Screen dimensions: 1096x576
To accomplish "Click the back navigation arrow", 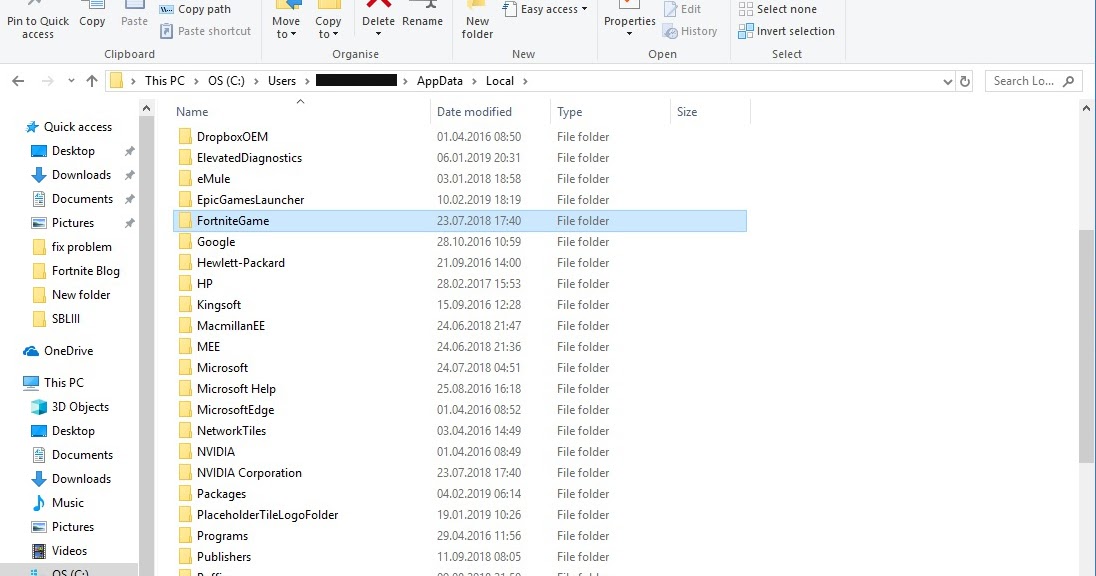I will 18,81.
